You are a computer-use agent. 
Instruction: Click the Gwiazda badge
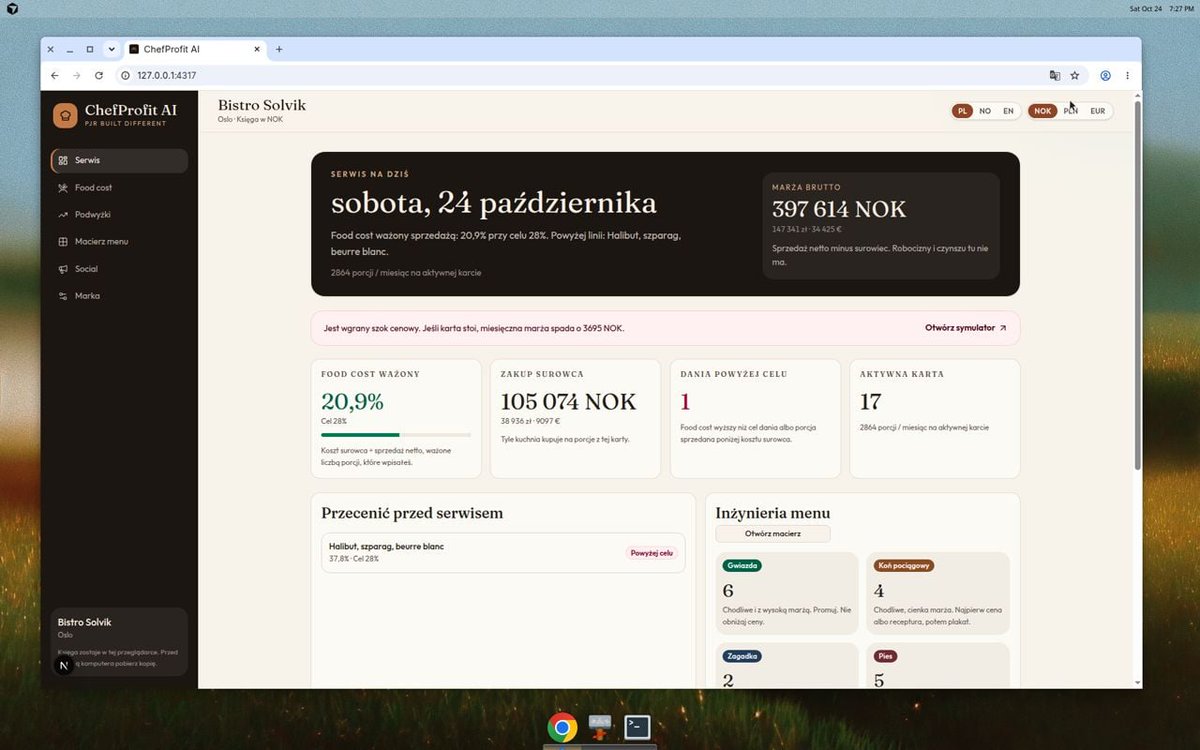click(743, 566)
